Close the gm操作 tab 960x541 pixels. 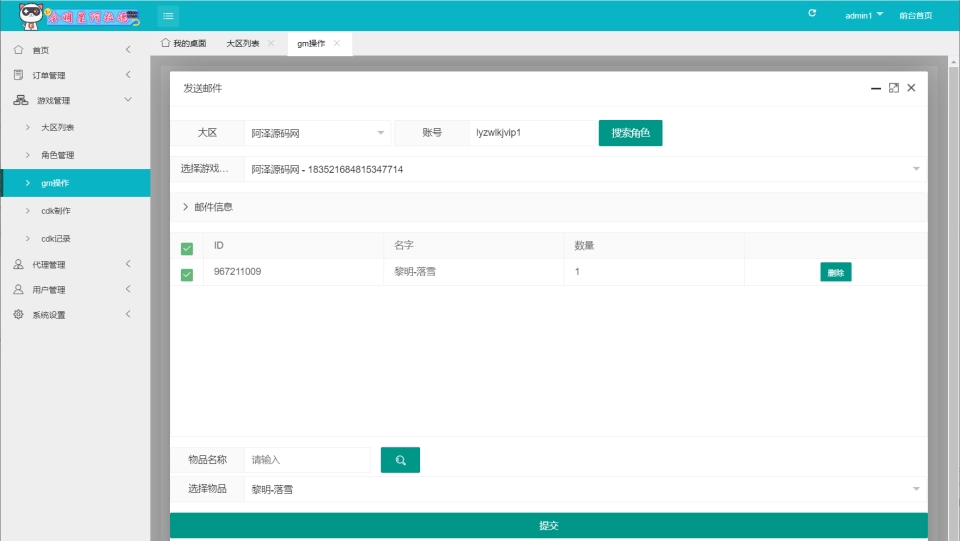pyautogui.click(x=337, y=43)
